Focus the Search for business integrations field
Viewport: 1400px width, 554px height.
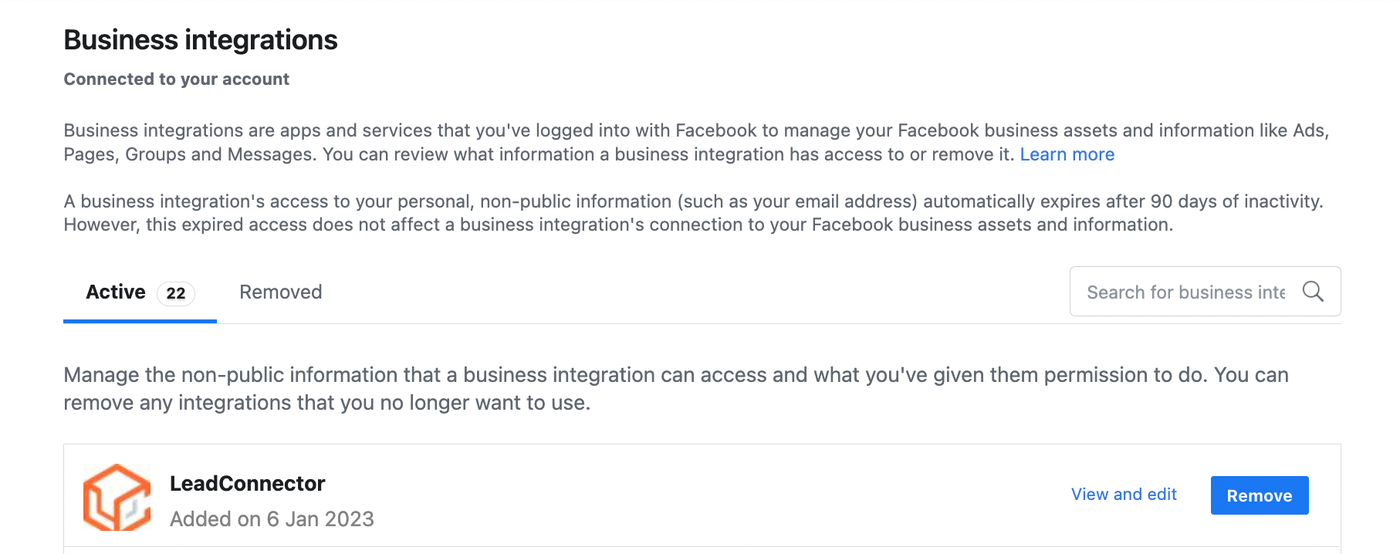1185,292
